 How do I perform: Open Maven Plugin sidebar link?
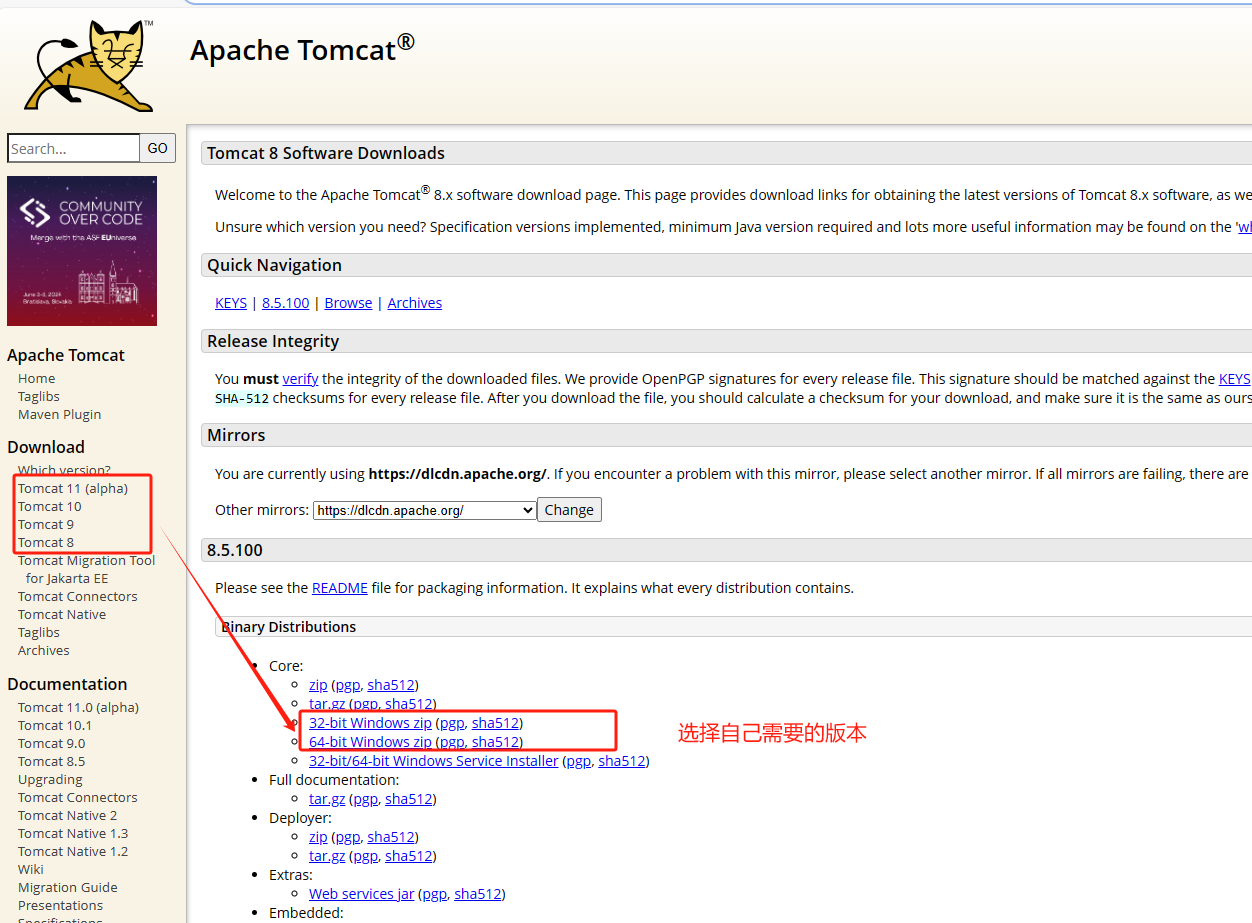click(60, 415)
